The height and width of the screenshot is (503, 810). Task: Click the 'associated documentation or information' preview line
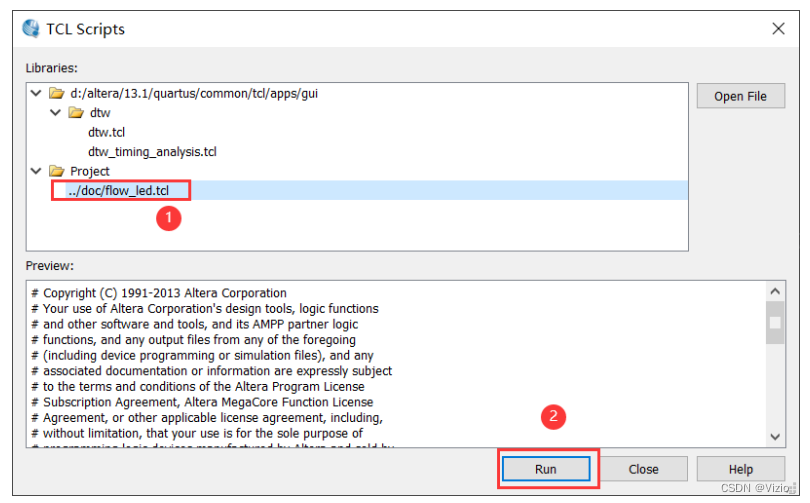coord(211,371)
